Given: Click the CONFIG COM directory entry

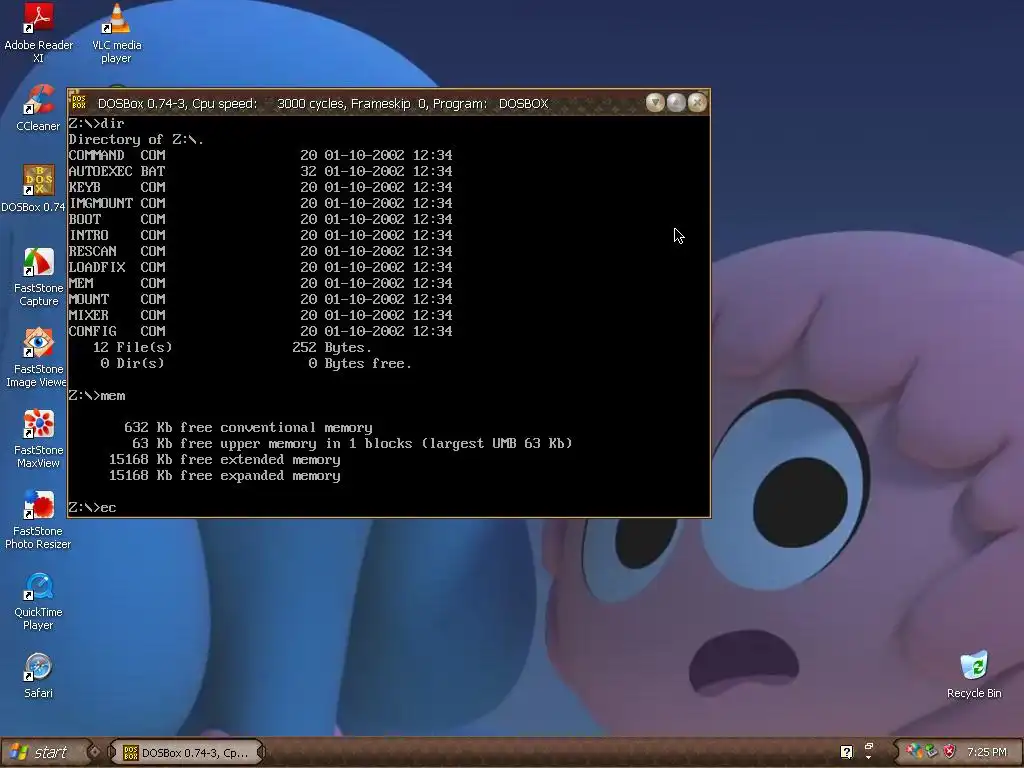Looking at the screenshot, I should 261,331.
